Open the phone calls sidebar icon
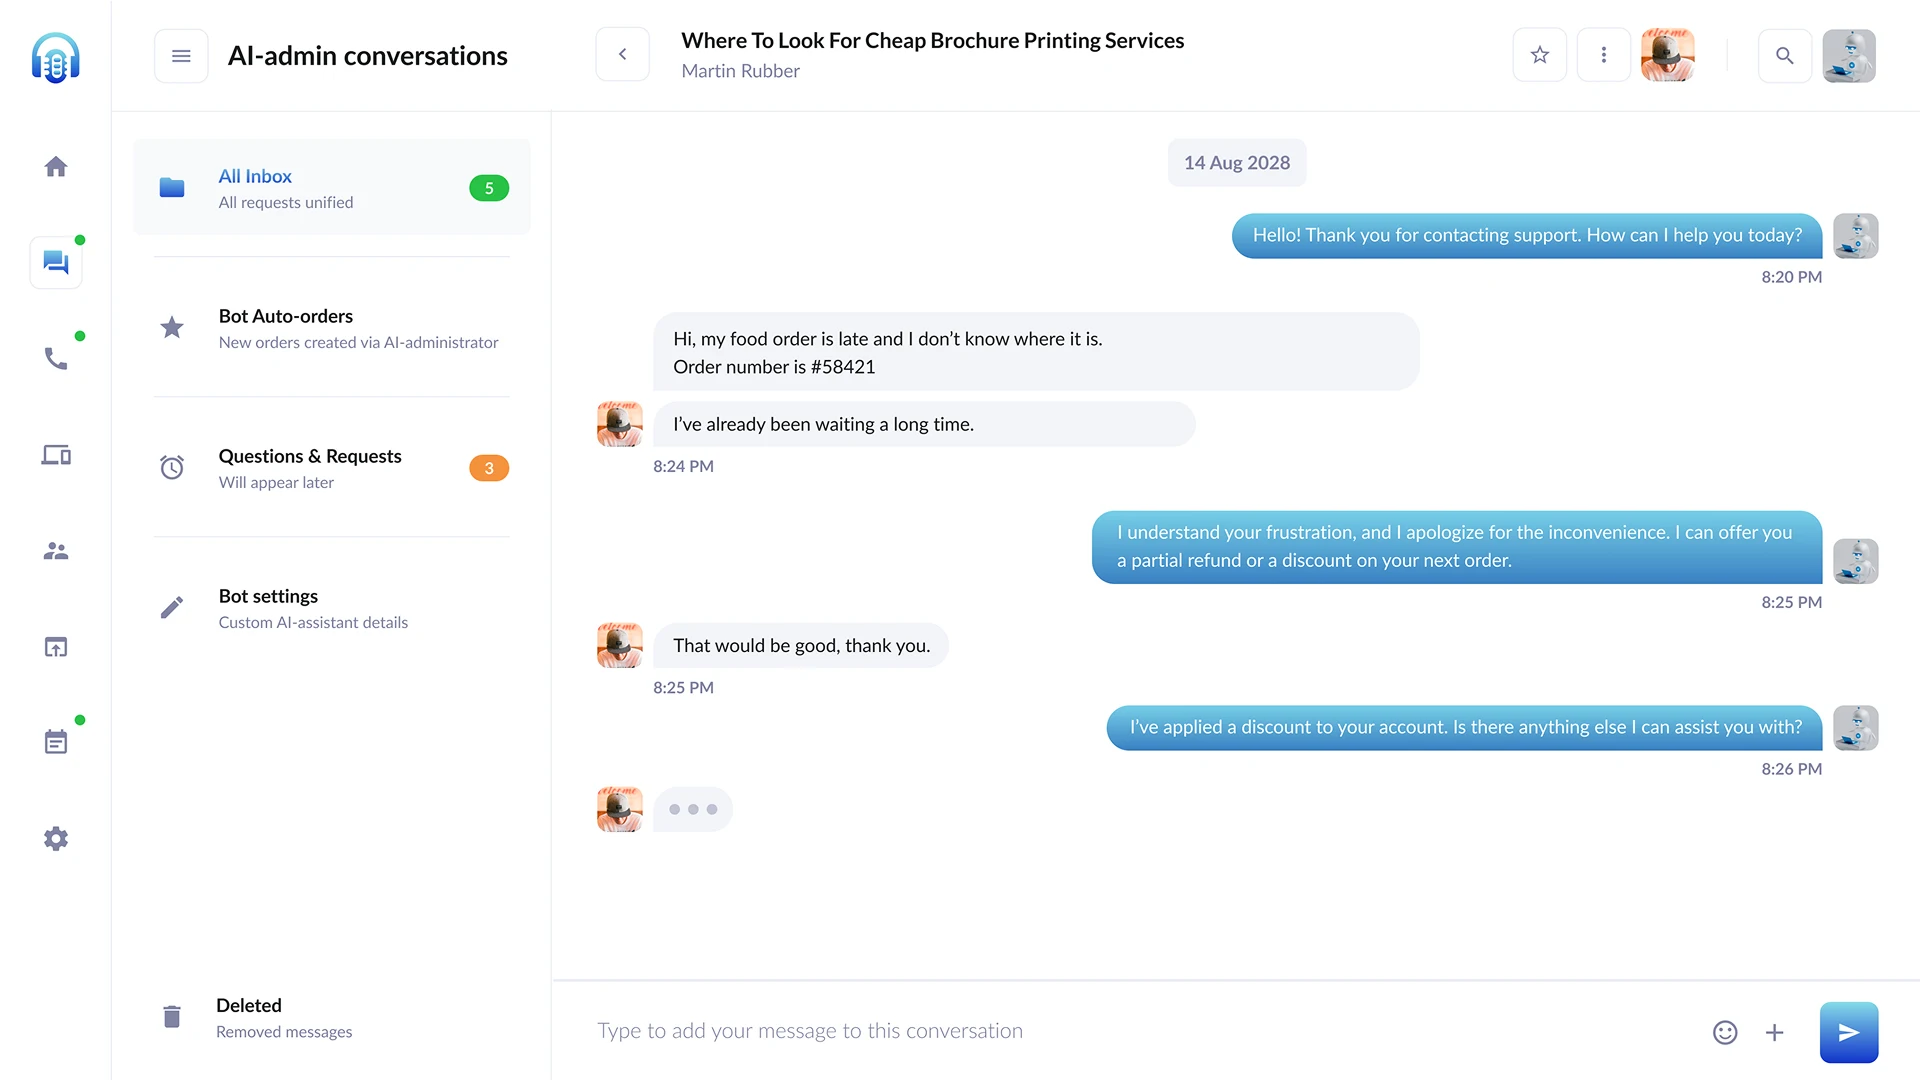1920x1080 pixels. 56,358
